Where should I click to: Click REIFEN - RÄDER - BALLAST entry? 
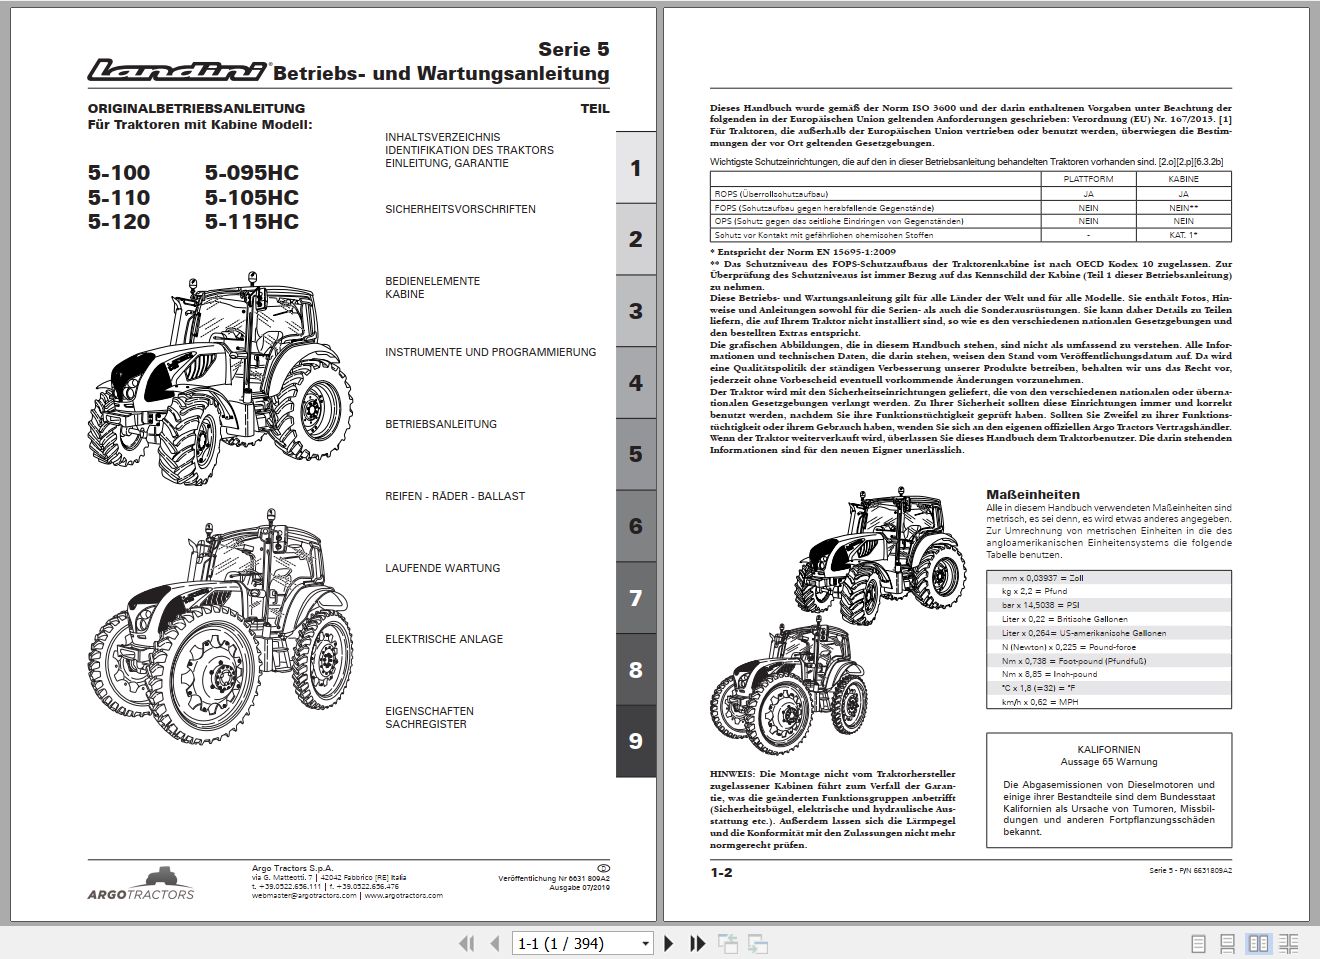(x=455, y=496)
